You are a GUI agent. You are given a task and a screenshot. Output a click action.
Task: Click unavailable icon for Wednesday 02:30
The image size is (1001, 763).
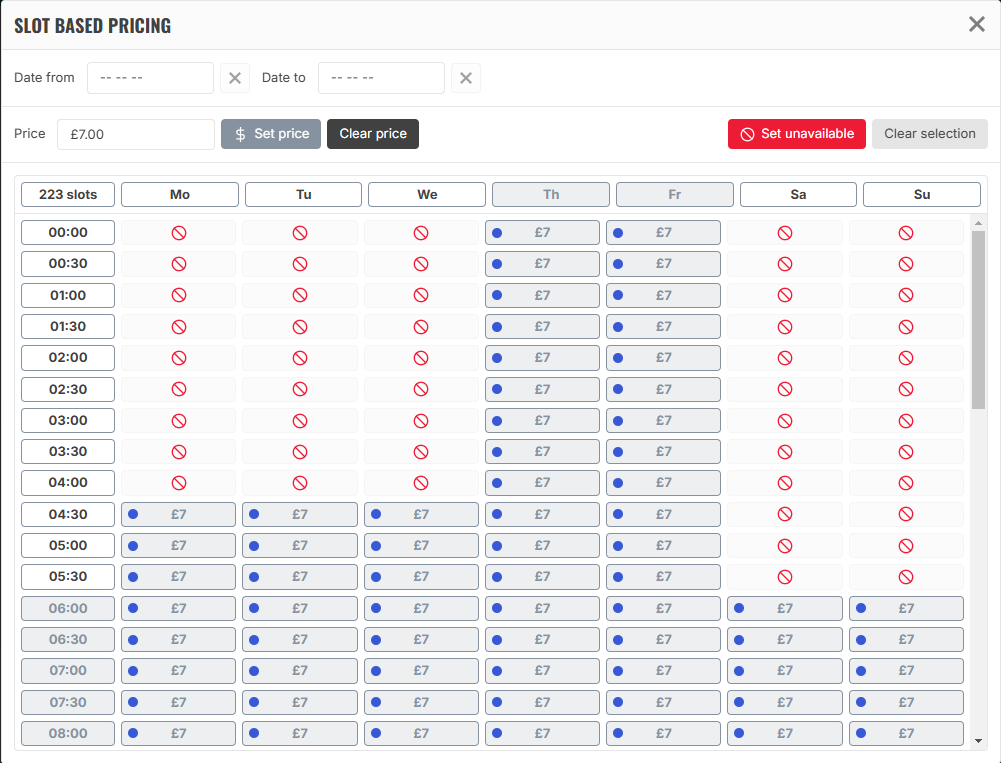coord(421,389)
